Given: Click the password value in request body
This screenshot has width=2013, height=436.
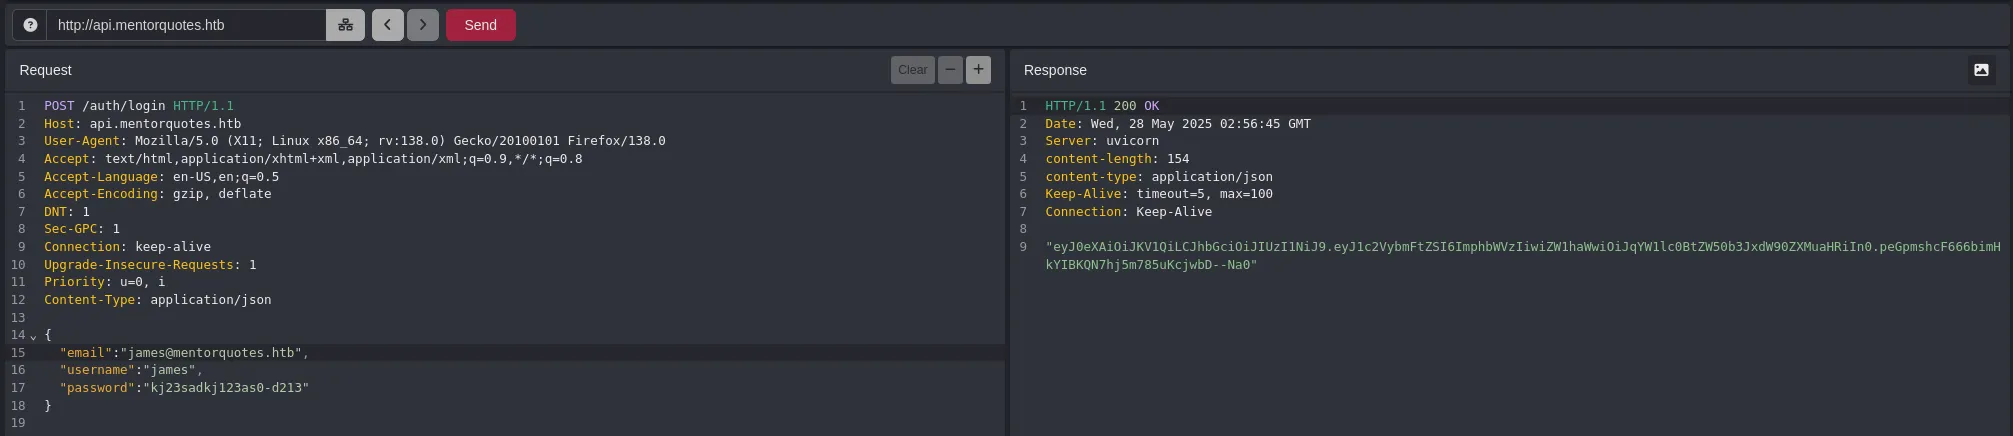Looking at the screenshot, I should pos(229,388).
